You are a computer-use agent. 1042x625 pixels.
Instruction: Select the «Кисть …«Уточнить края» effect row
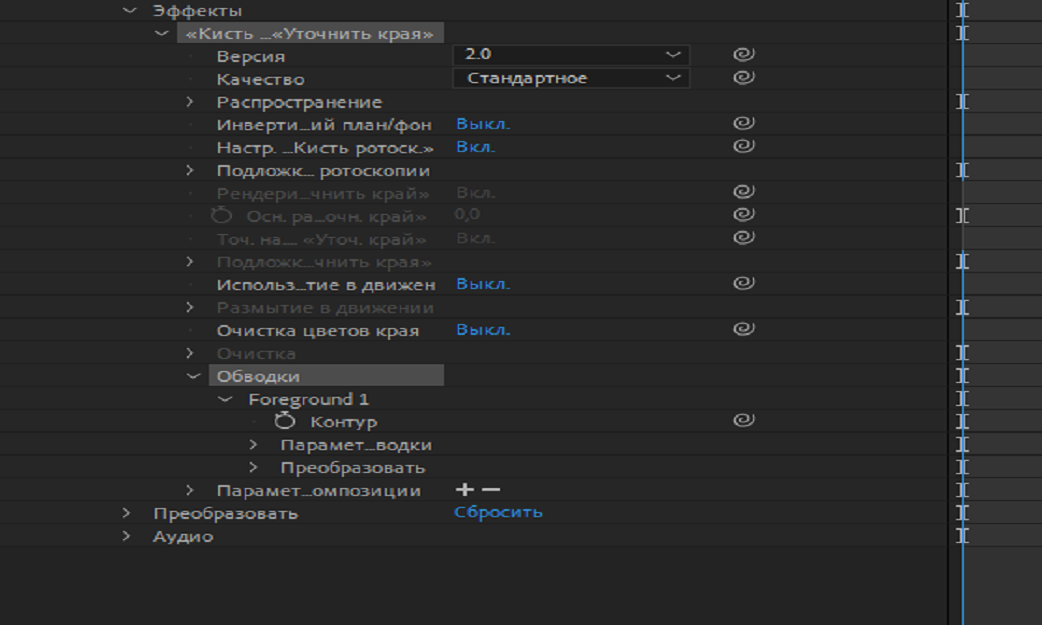[309, 33]
